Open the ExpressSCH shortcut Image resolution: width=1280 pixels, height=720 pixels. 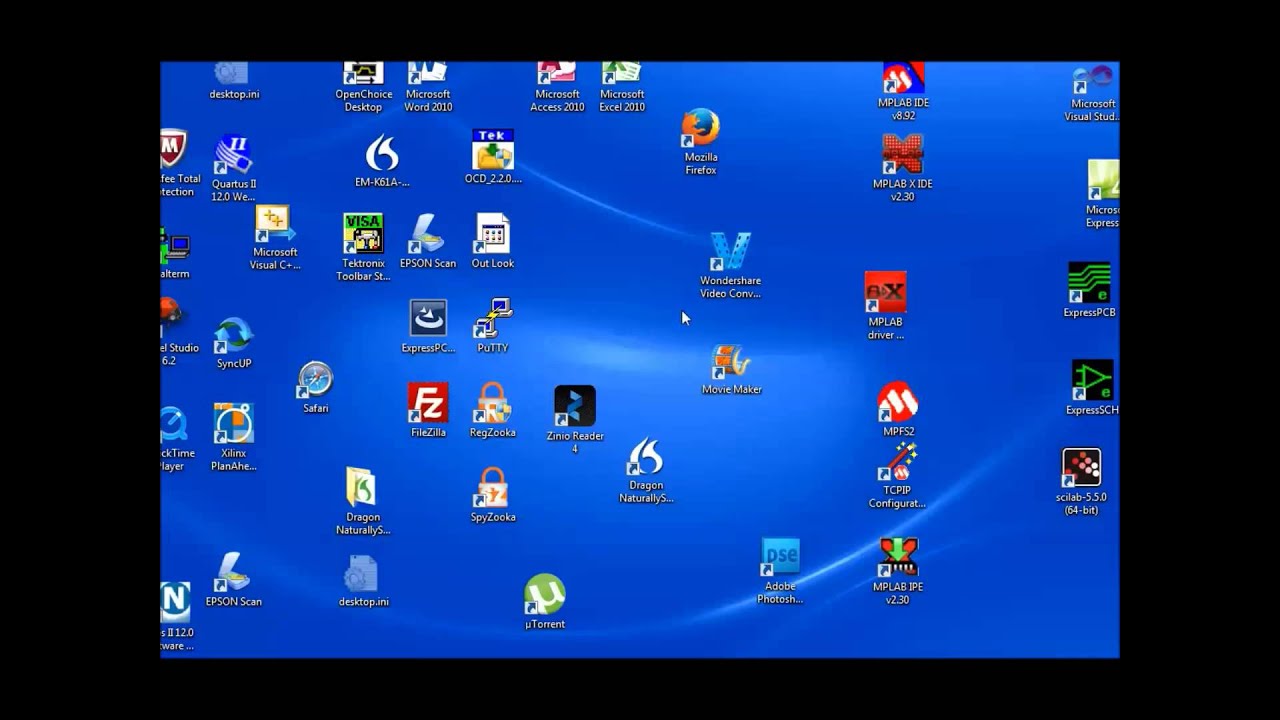pos(1092,388)
